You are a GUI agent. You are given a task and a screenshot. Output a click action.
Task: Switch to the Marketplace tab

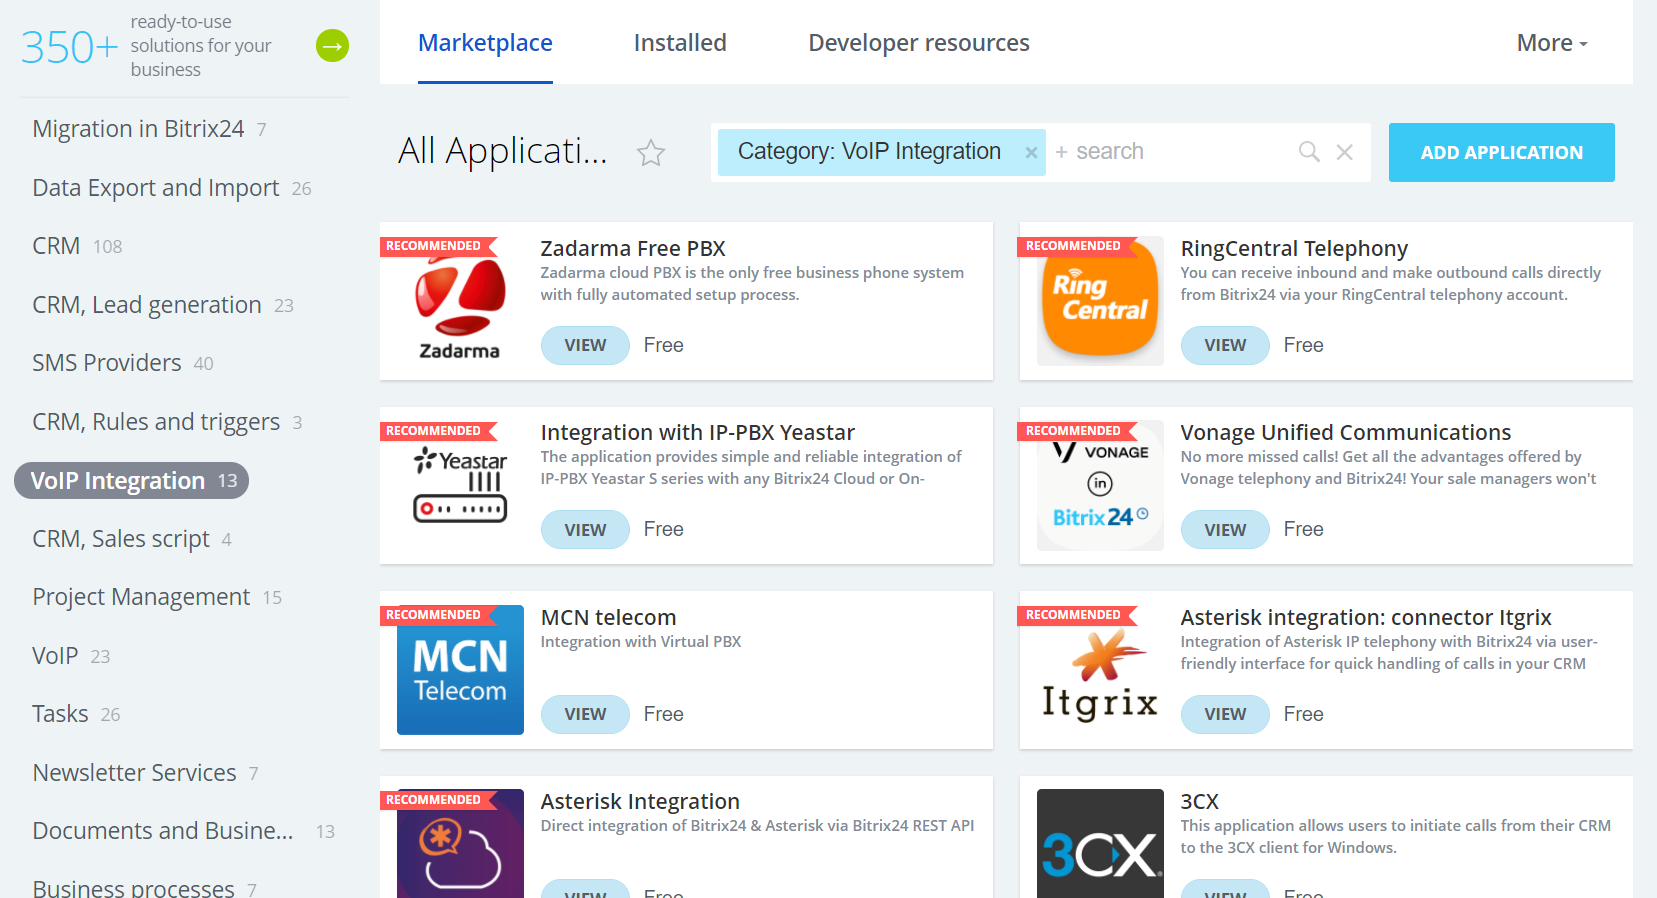click(485, 43)
